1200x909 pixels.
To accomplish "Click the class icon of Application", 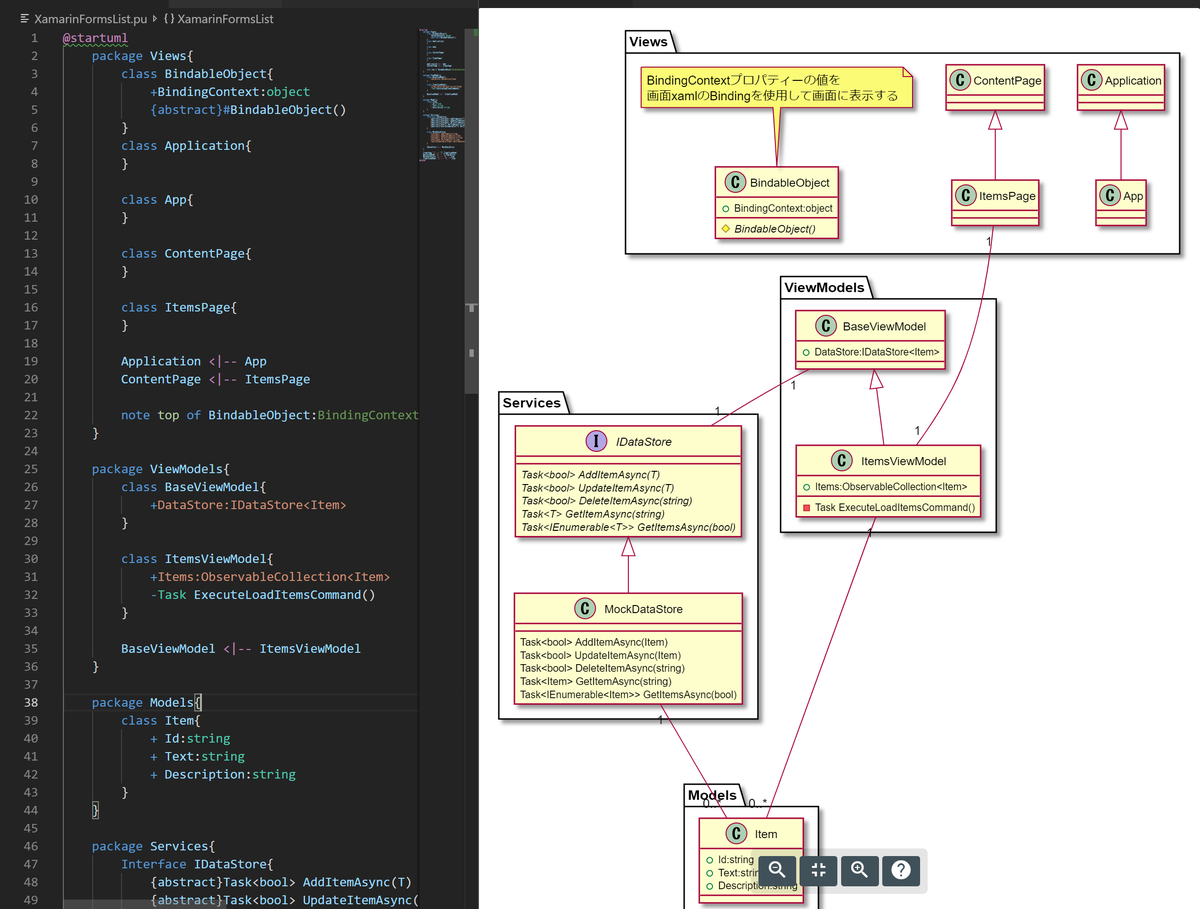I will [x=1091, y=80].
